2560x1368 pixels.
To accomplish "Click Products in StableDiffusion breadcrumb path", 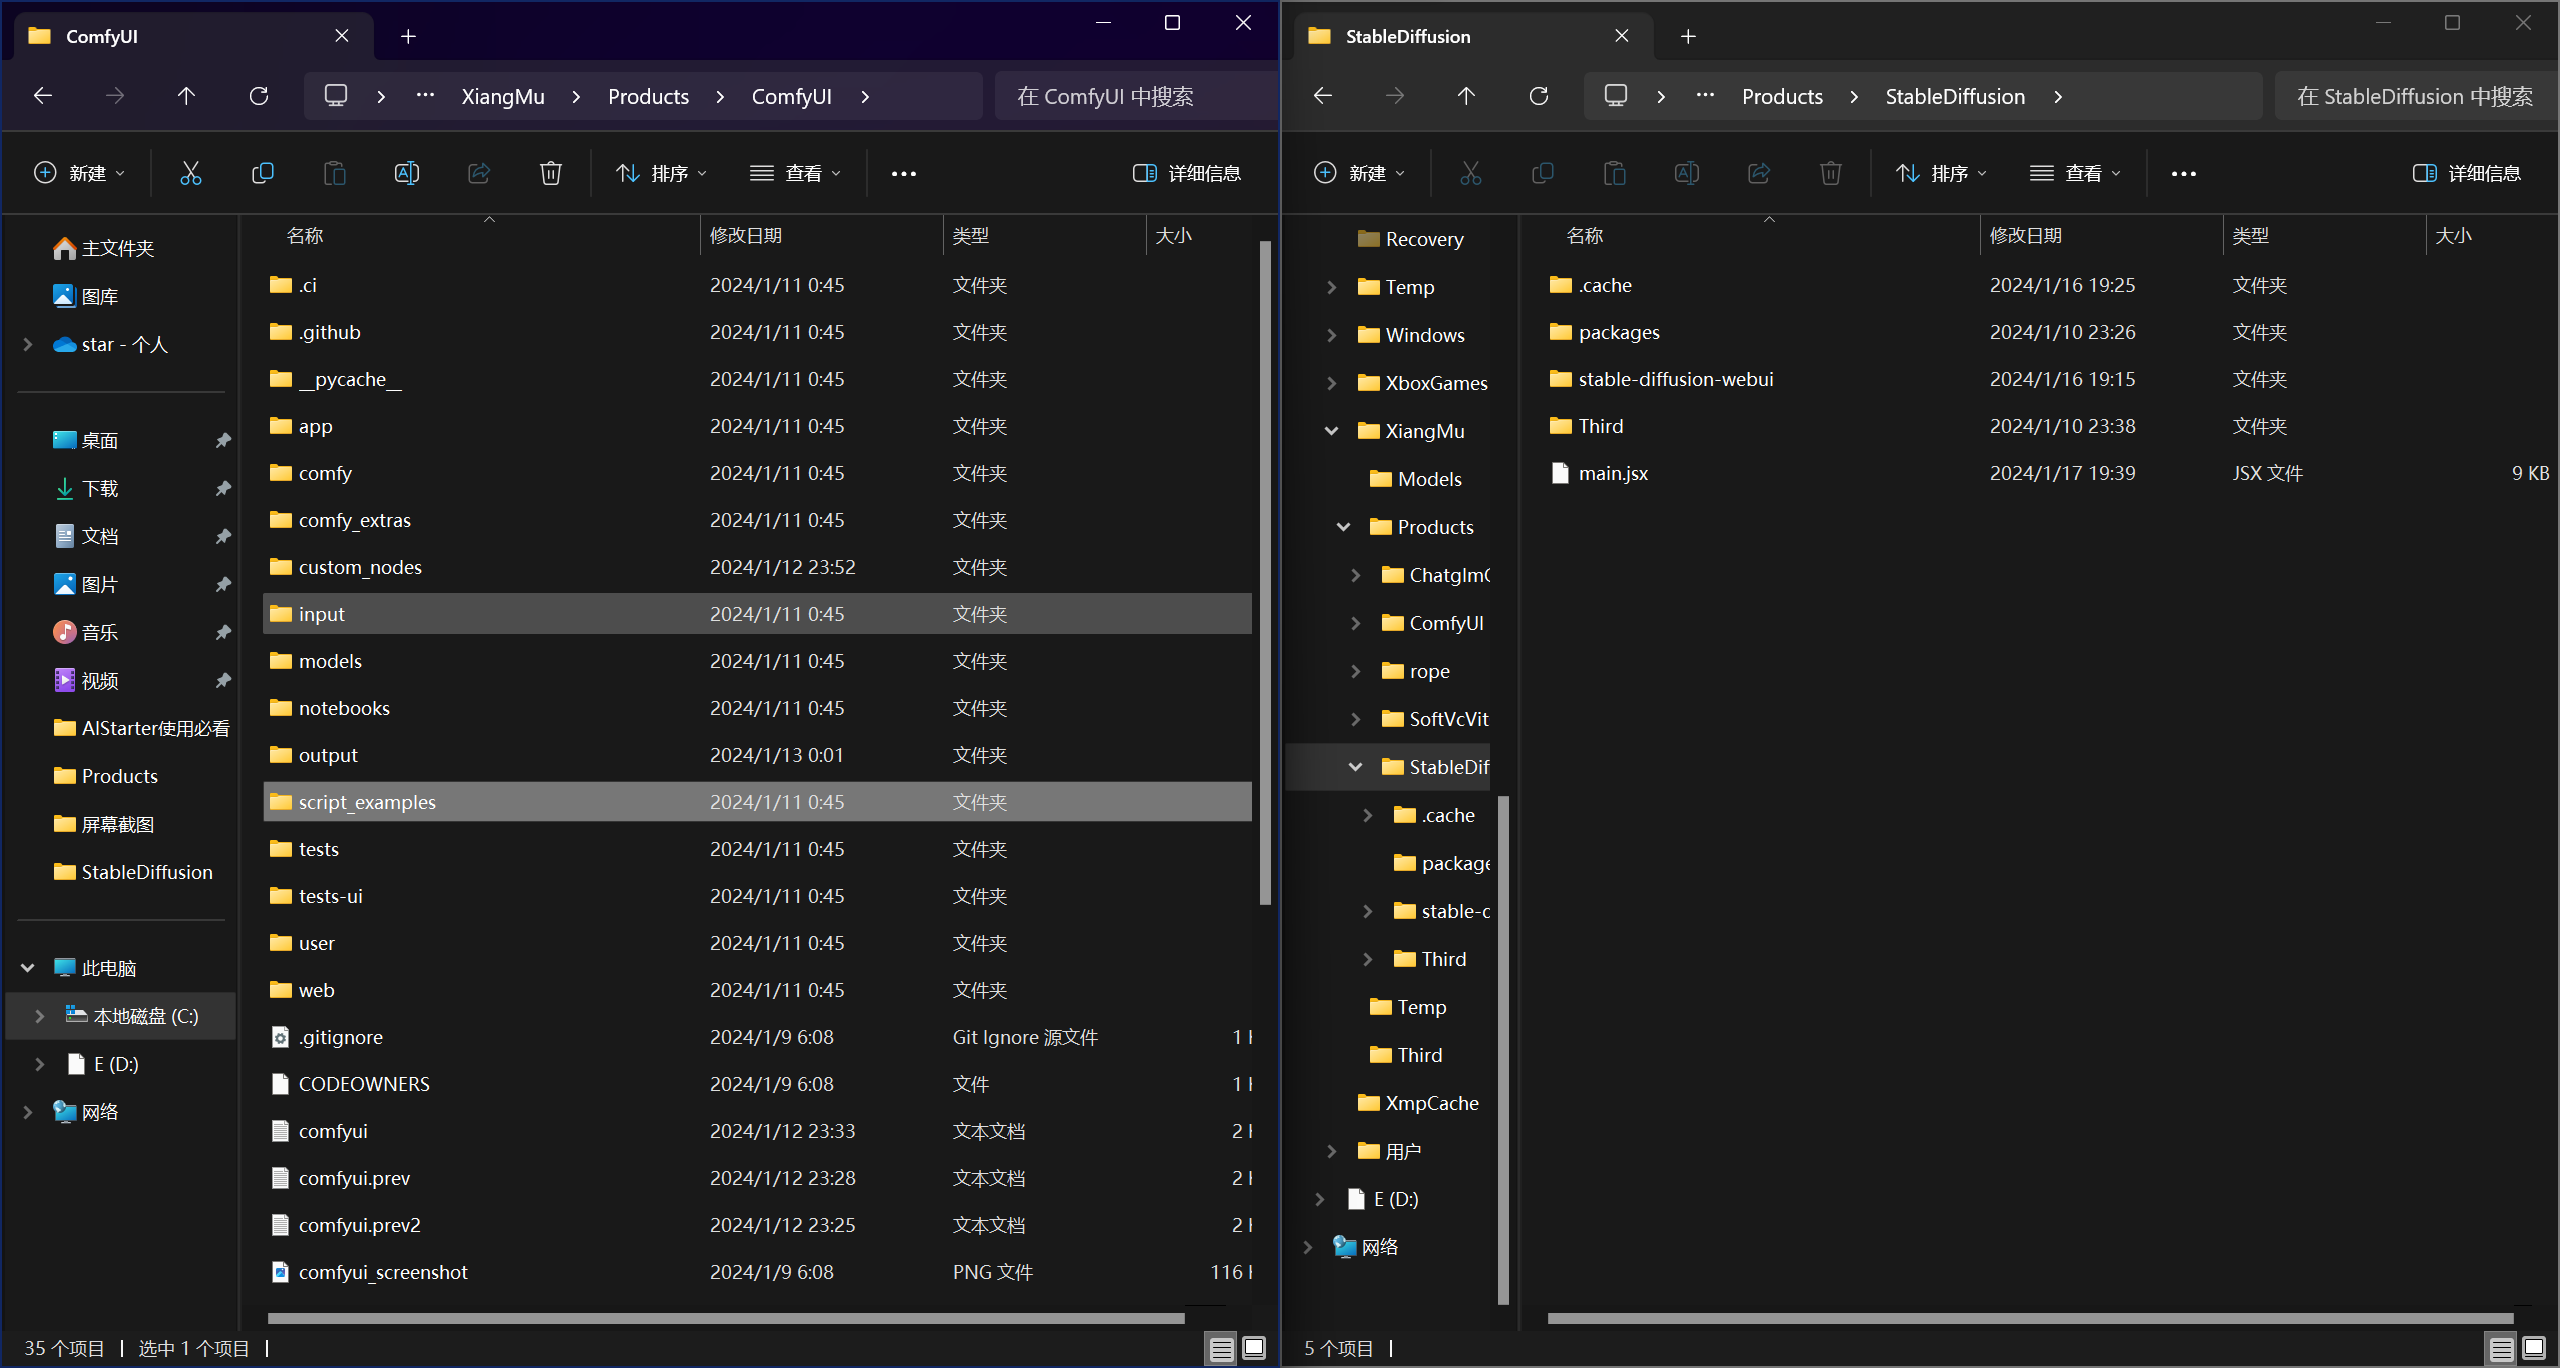I will point(1782,96).
